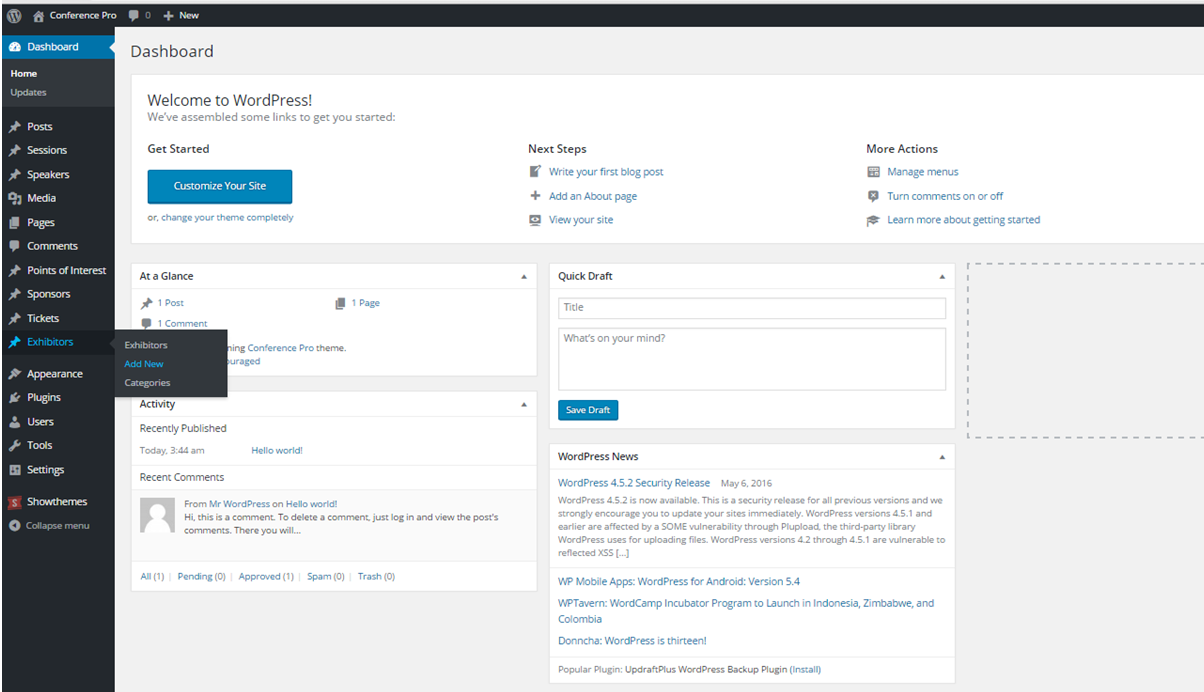This screenshot has width=1204, height=692.
Task: Open the Add an About page link
Action: (x=593, y=196)
